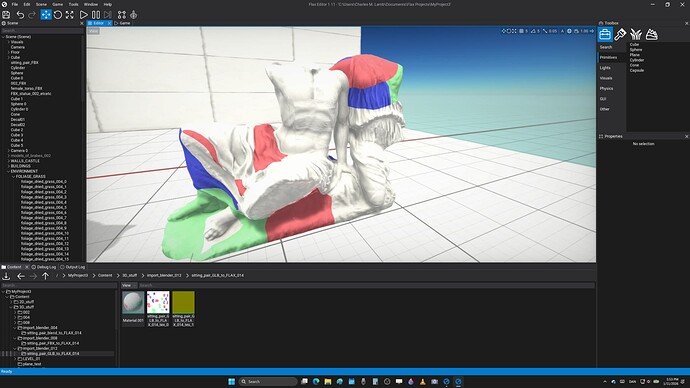The width and height of the screenshot is (690, 388).
Task: Expand the Floor node in scene tree
Action: point(8,52)
